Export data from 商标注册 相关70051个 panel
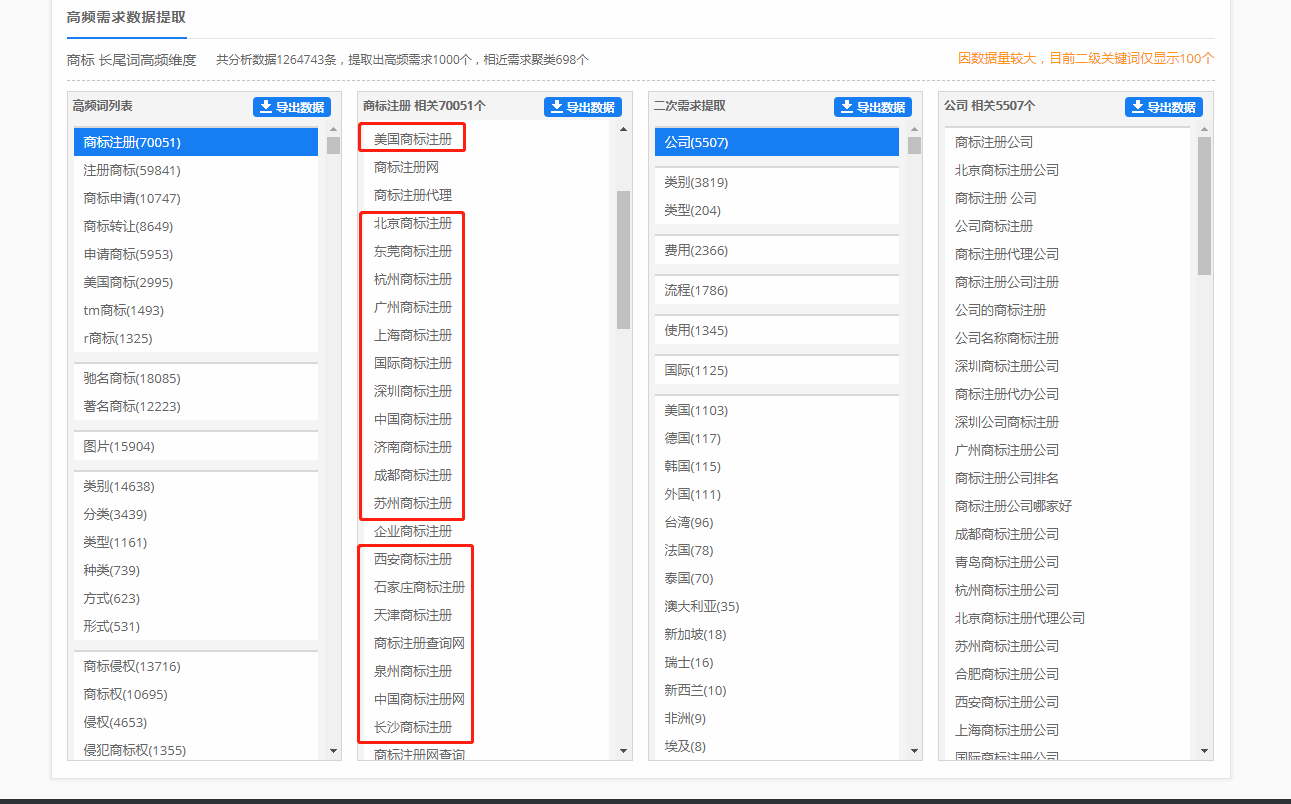 click(x=582, y=107)
